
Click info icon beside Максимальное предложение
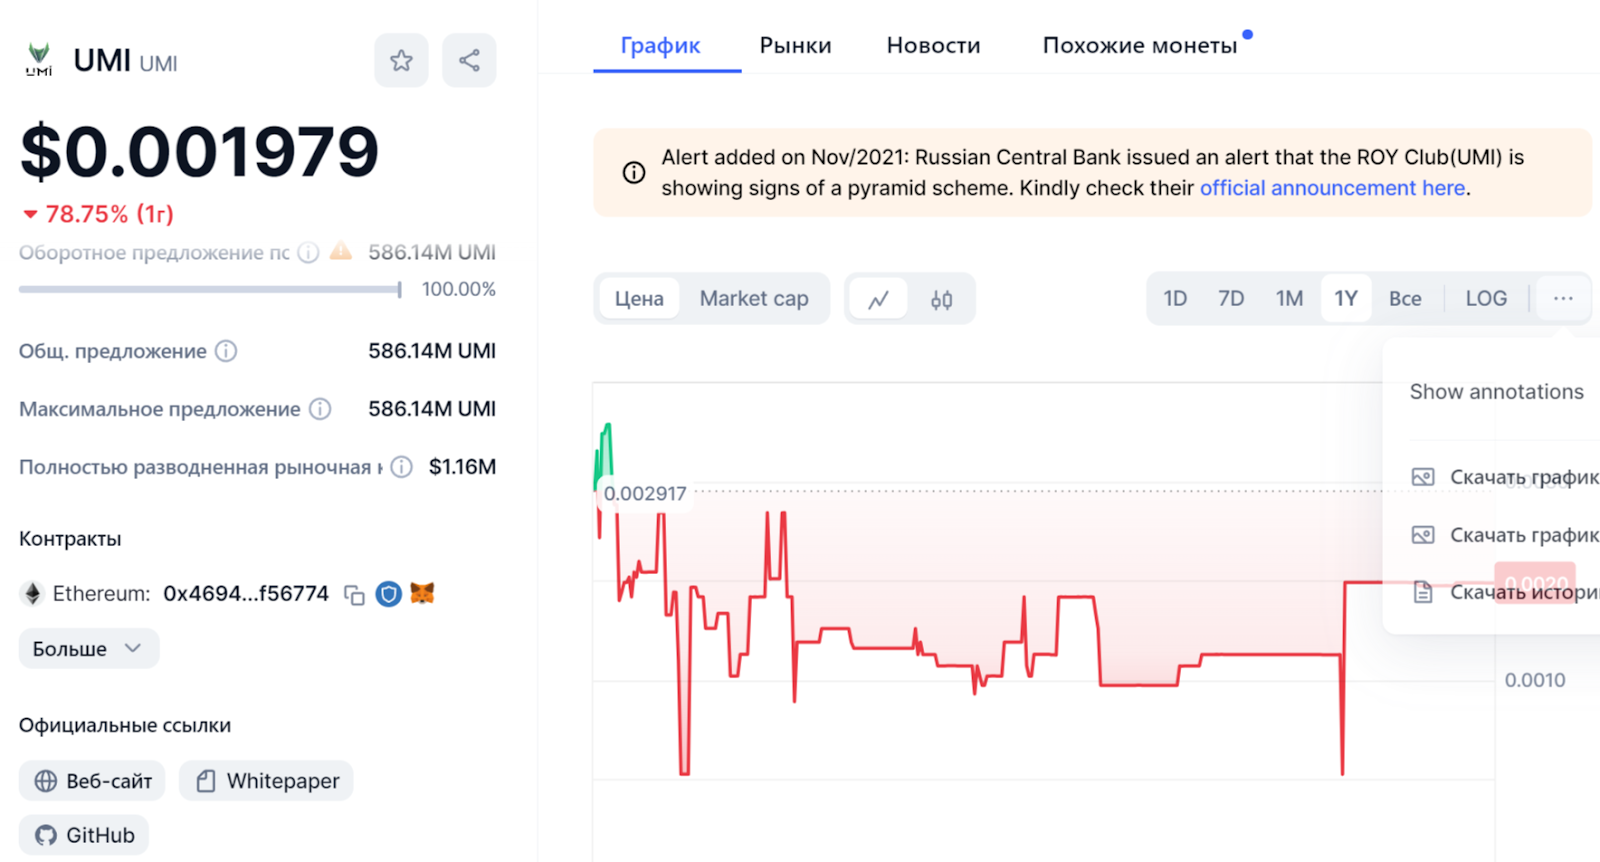(x=320, y=409)
